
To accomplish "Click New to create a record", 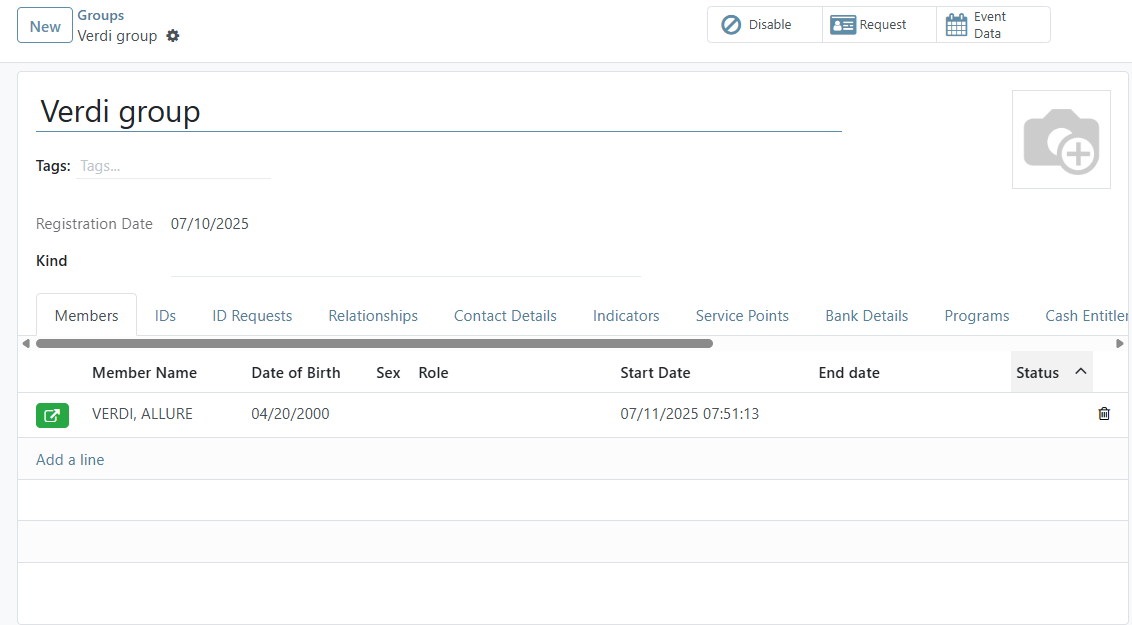I will [x=44, y=26].
